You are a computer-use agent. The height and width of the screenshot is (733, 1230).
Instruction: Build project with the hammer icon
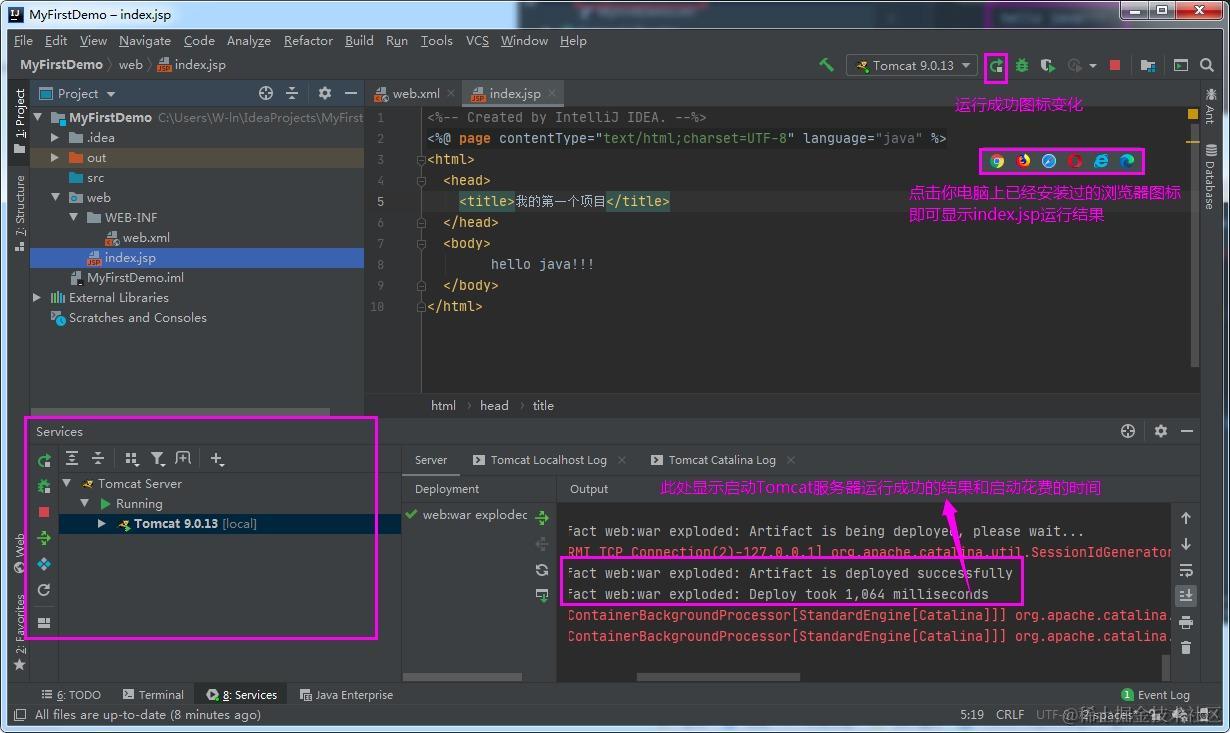[x=826, y=65]
